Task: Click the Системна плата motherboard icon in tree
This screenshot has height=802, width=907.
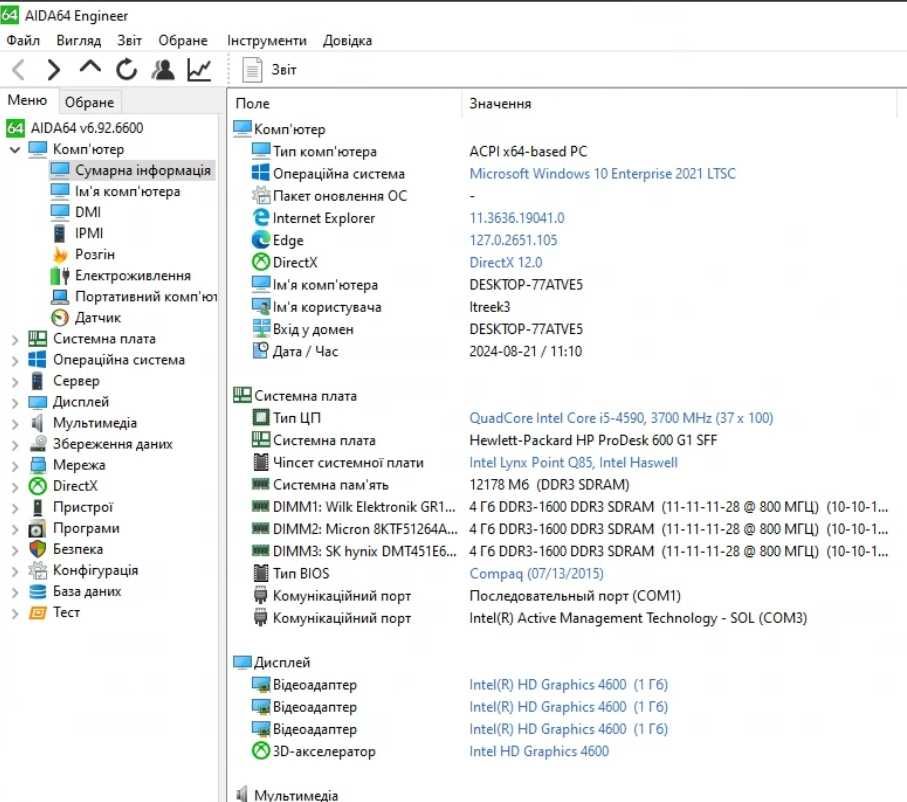Action: [x=38, y=339]
